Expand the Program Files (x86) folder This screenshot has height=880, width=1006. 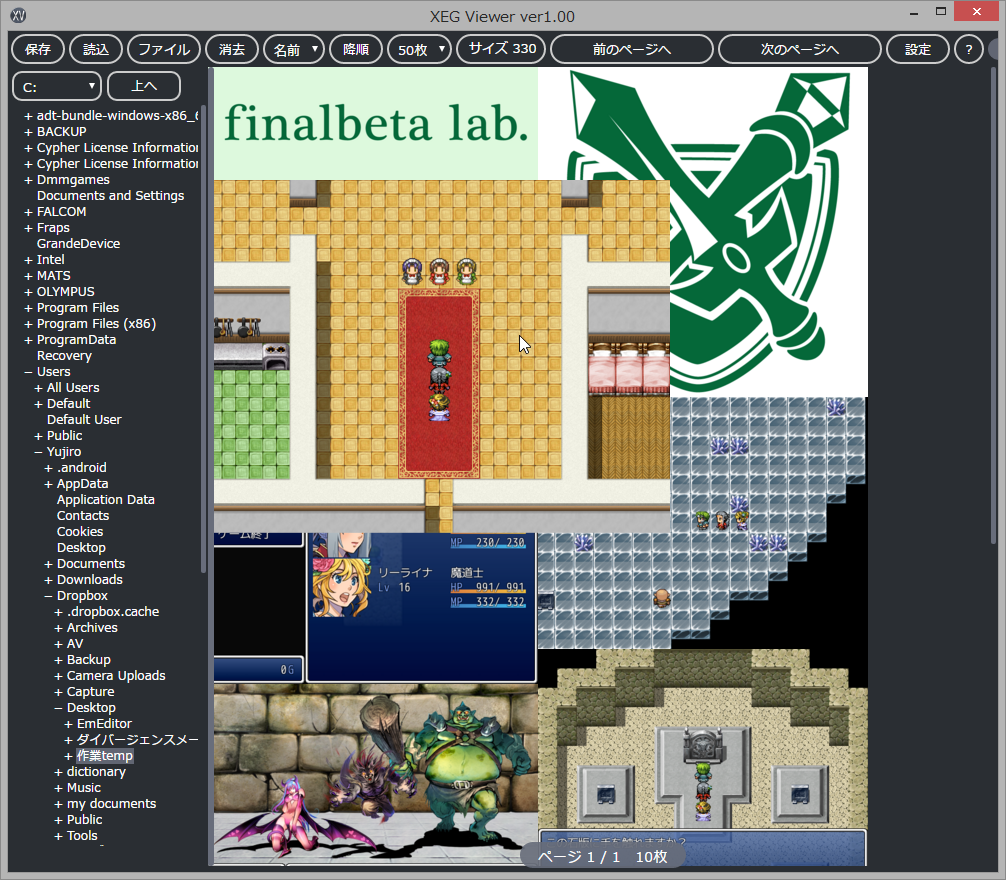(28, 325)
